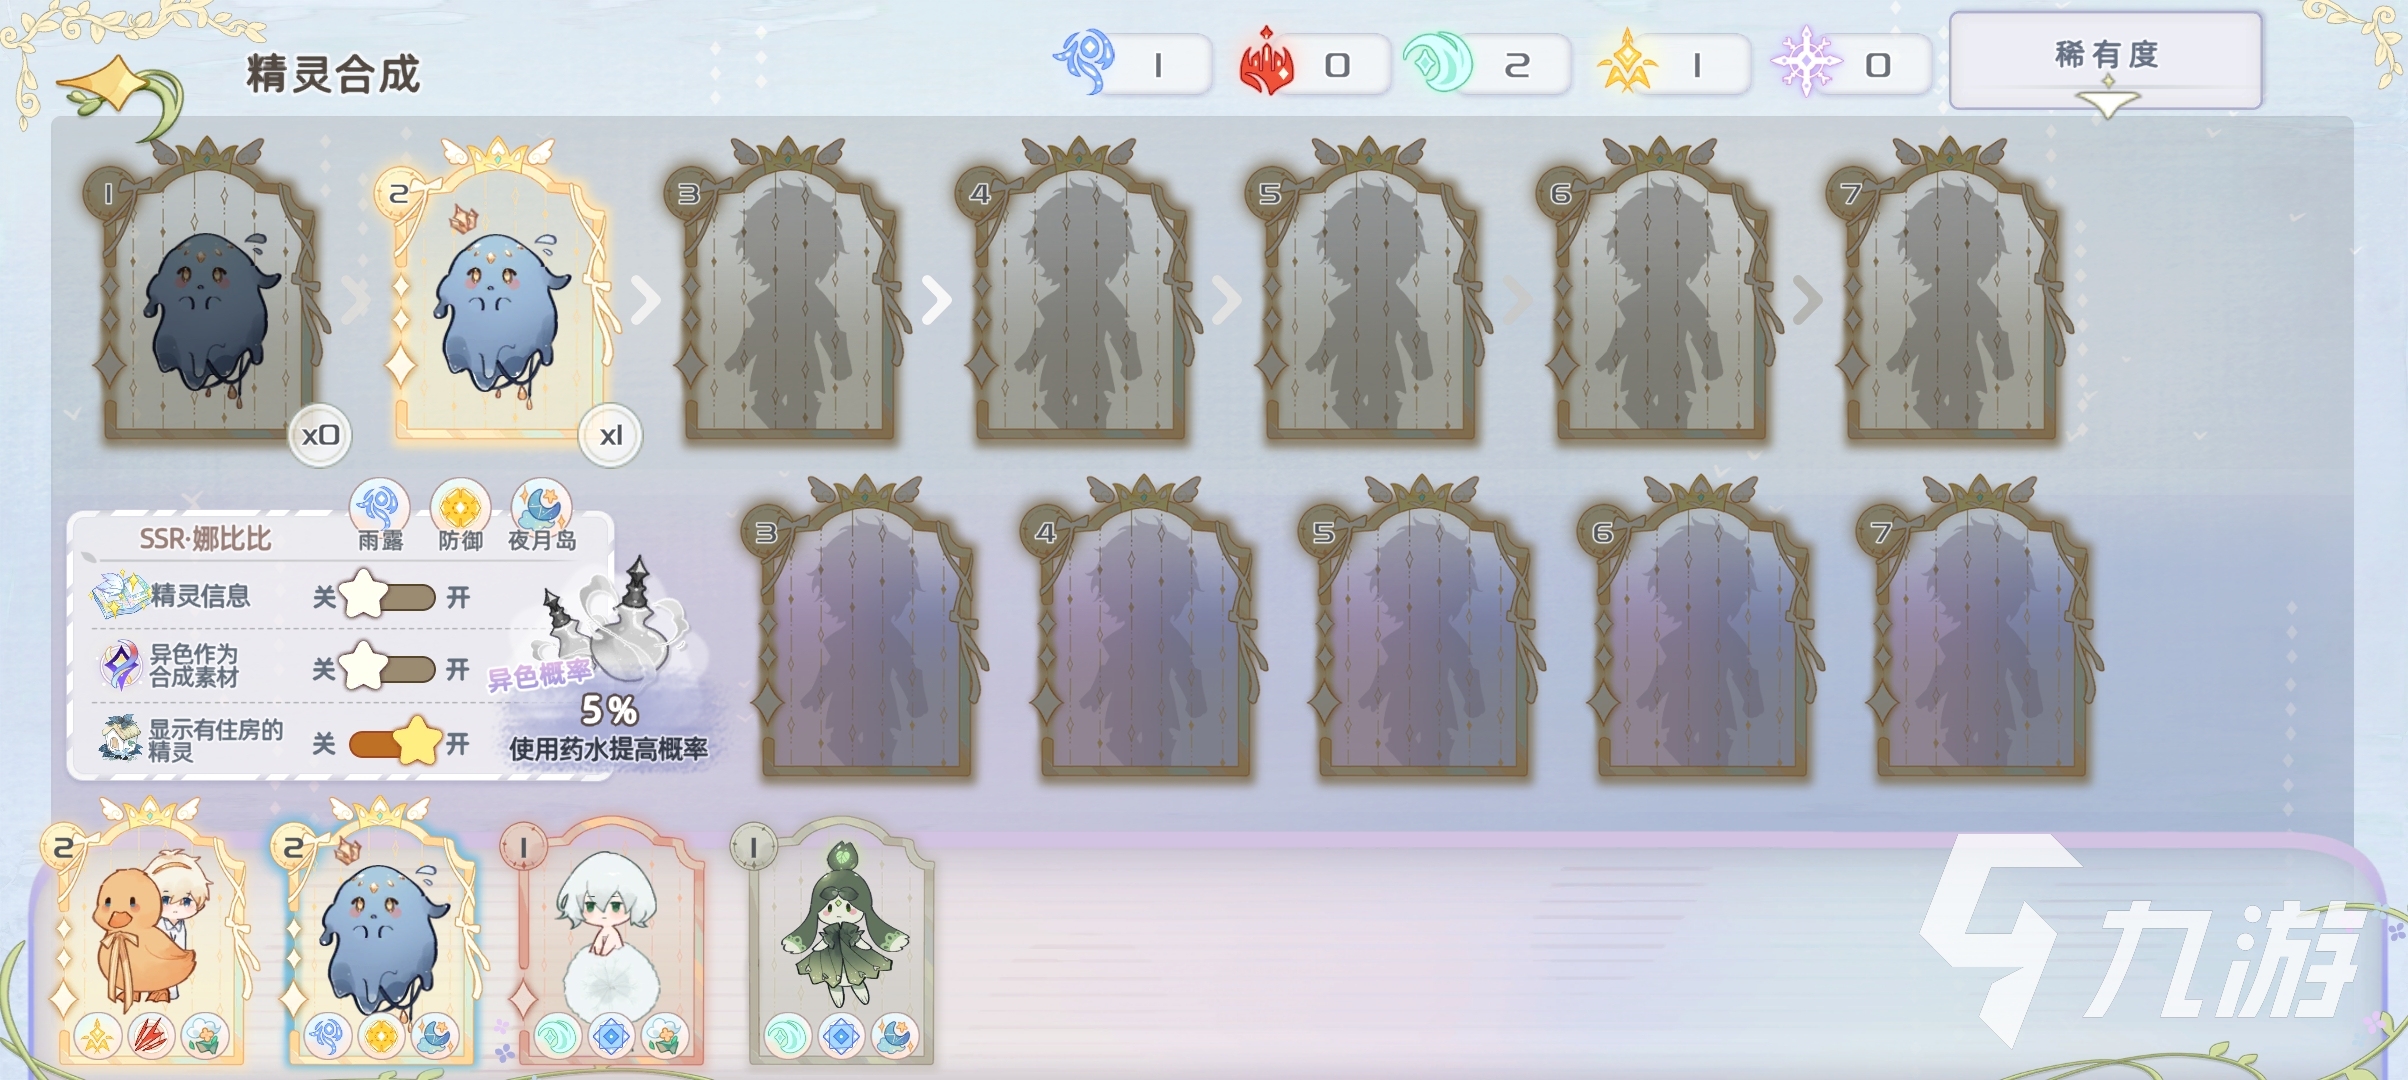Click the chevron between grey cards 3 and 4
The width and height of the screenshot is (2408, 1080).
click(x=935, y=299)
